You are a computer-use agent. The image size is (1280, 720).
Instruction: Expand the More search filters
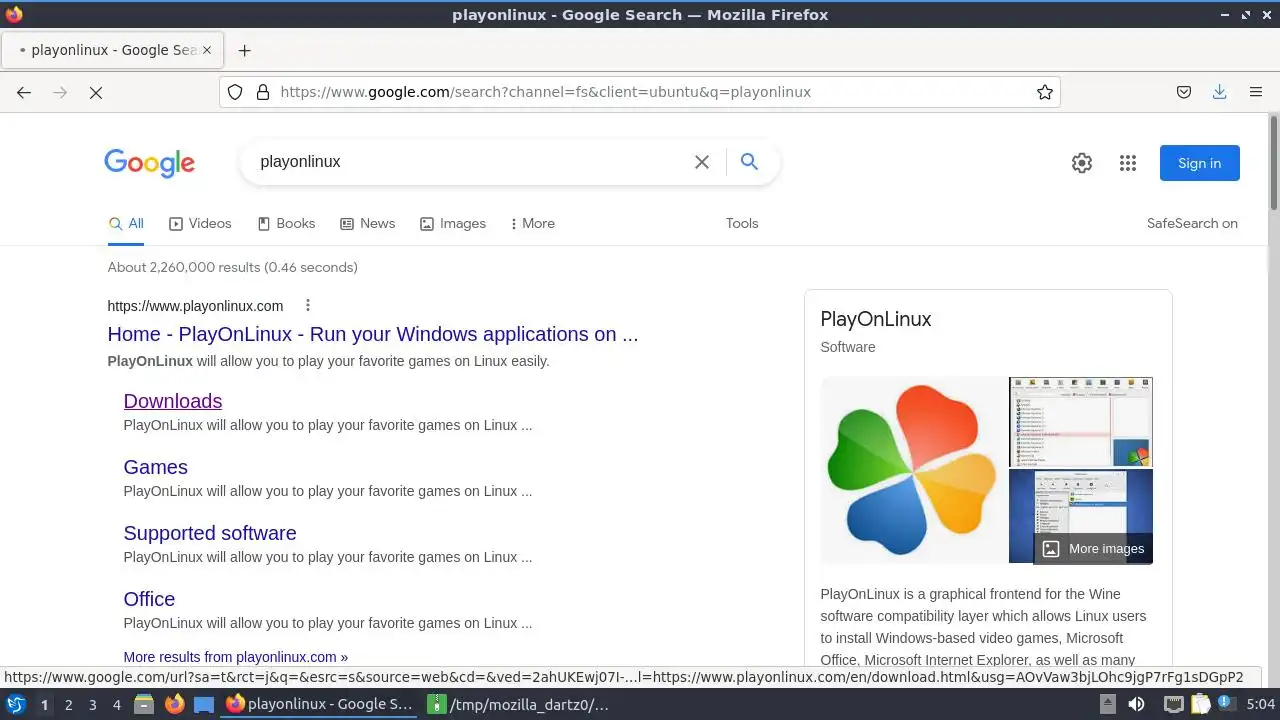coord(533,224)
